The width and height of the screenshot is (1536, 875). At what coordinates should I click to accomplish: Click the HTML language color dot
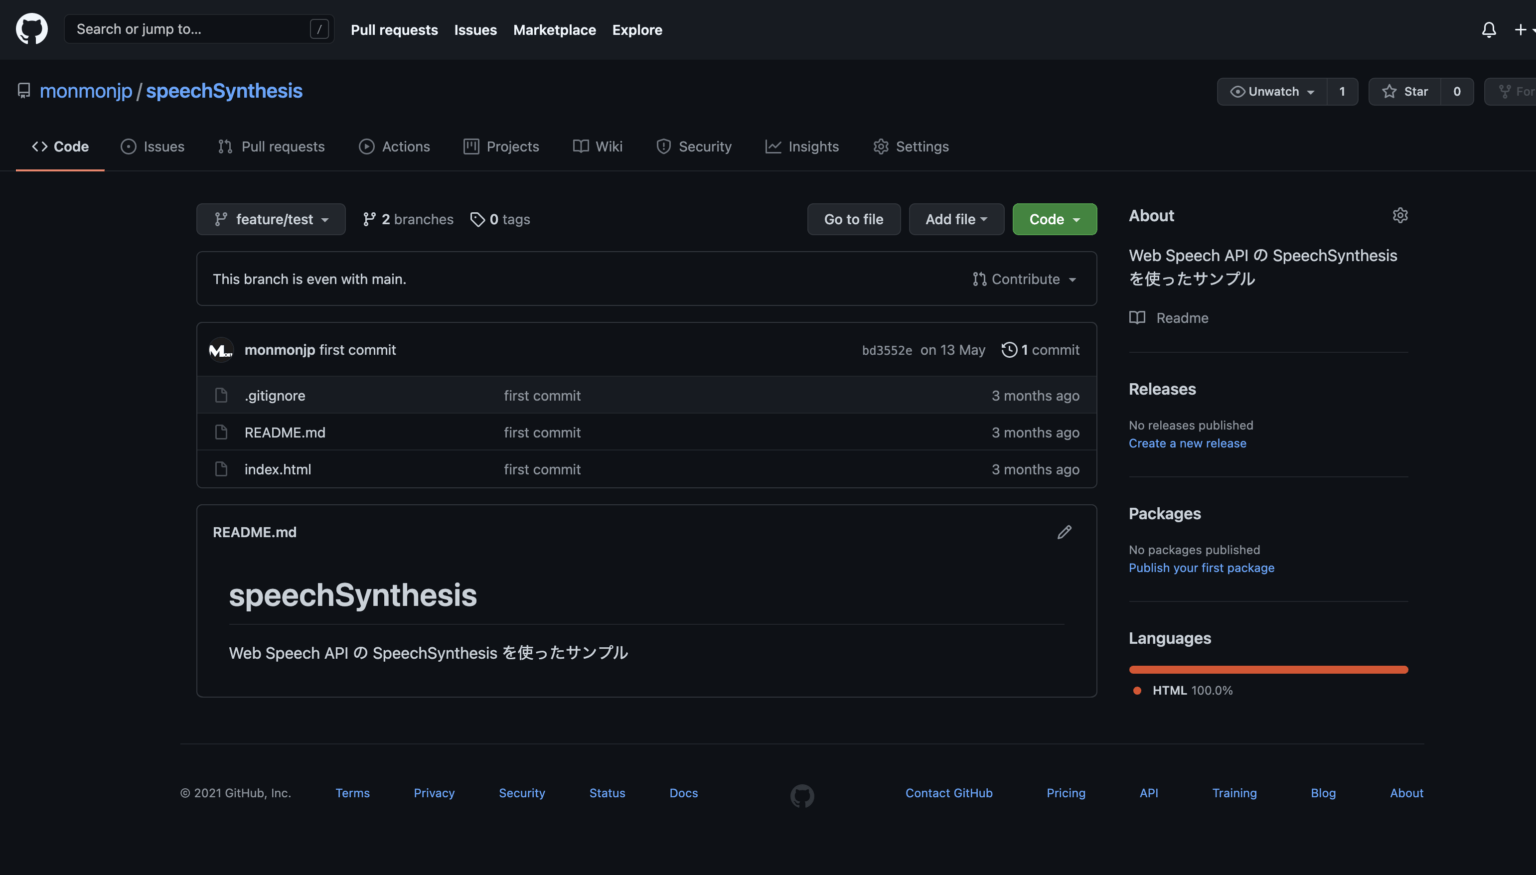[x=1137, y=691]
